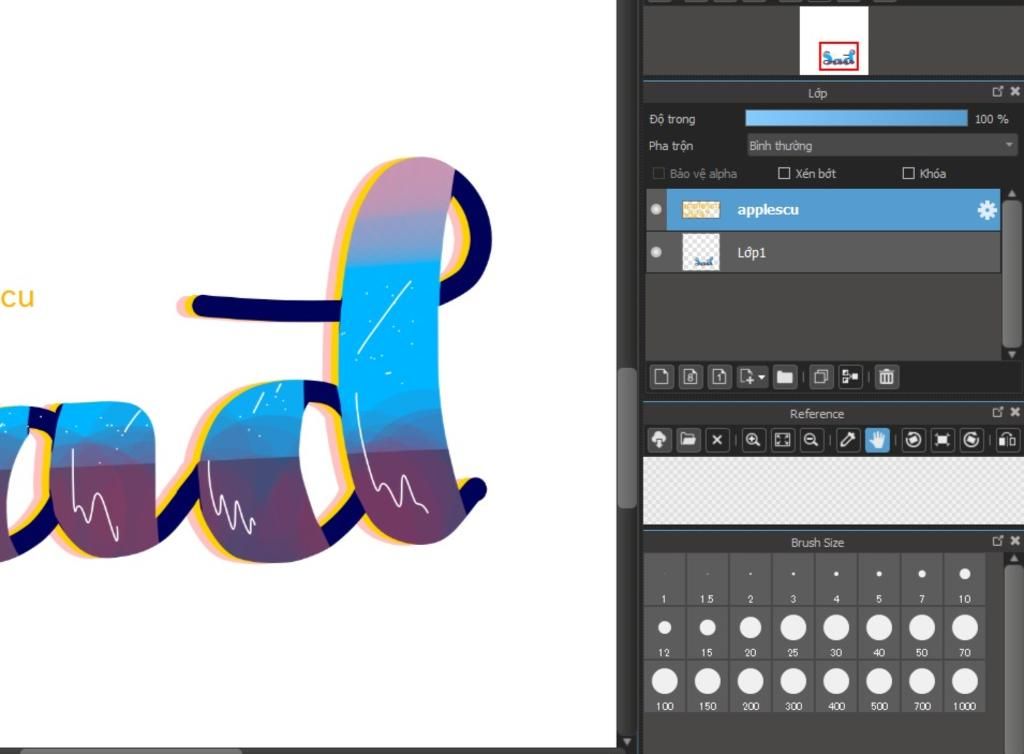
Task: Click the layer list scroll-down arrow
Action: 1012,354
